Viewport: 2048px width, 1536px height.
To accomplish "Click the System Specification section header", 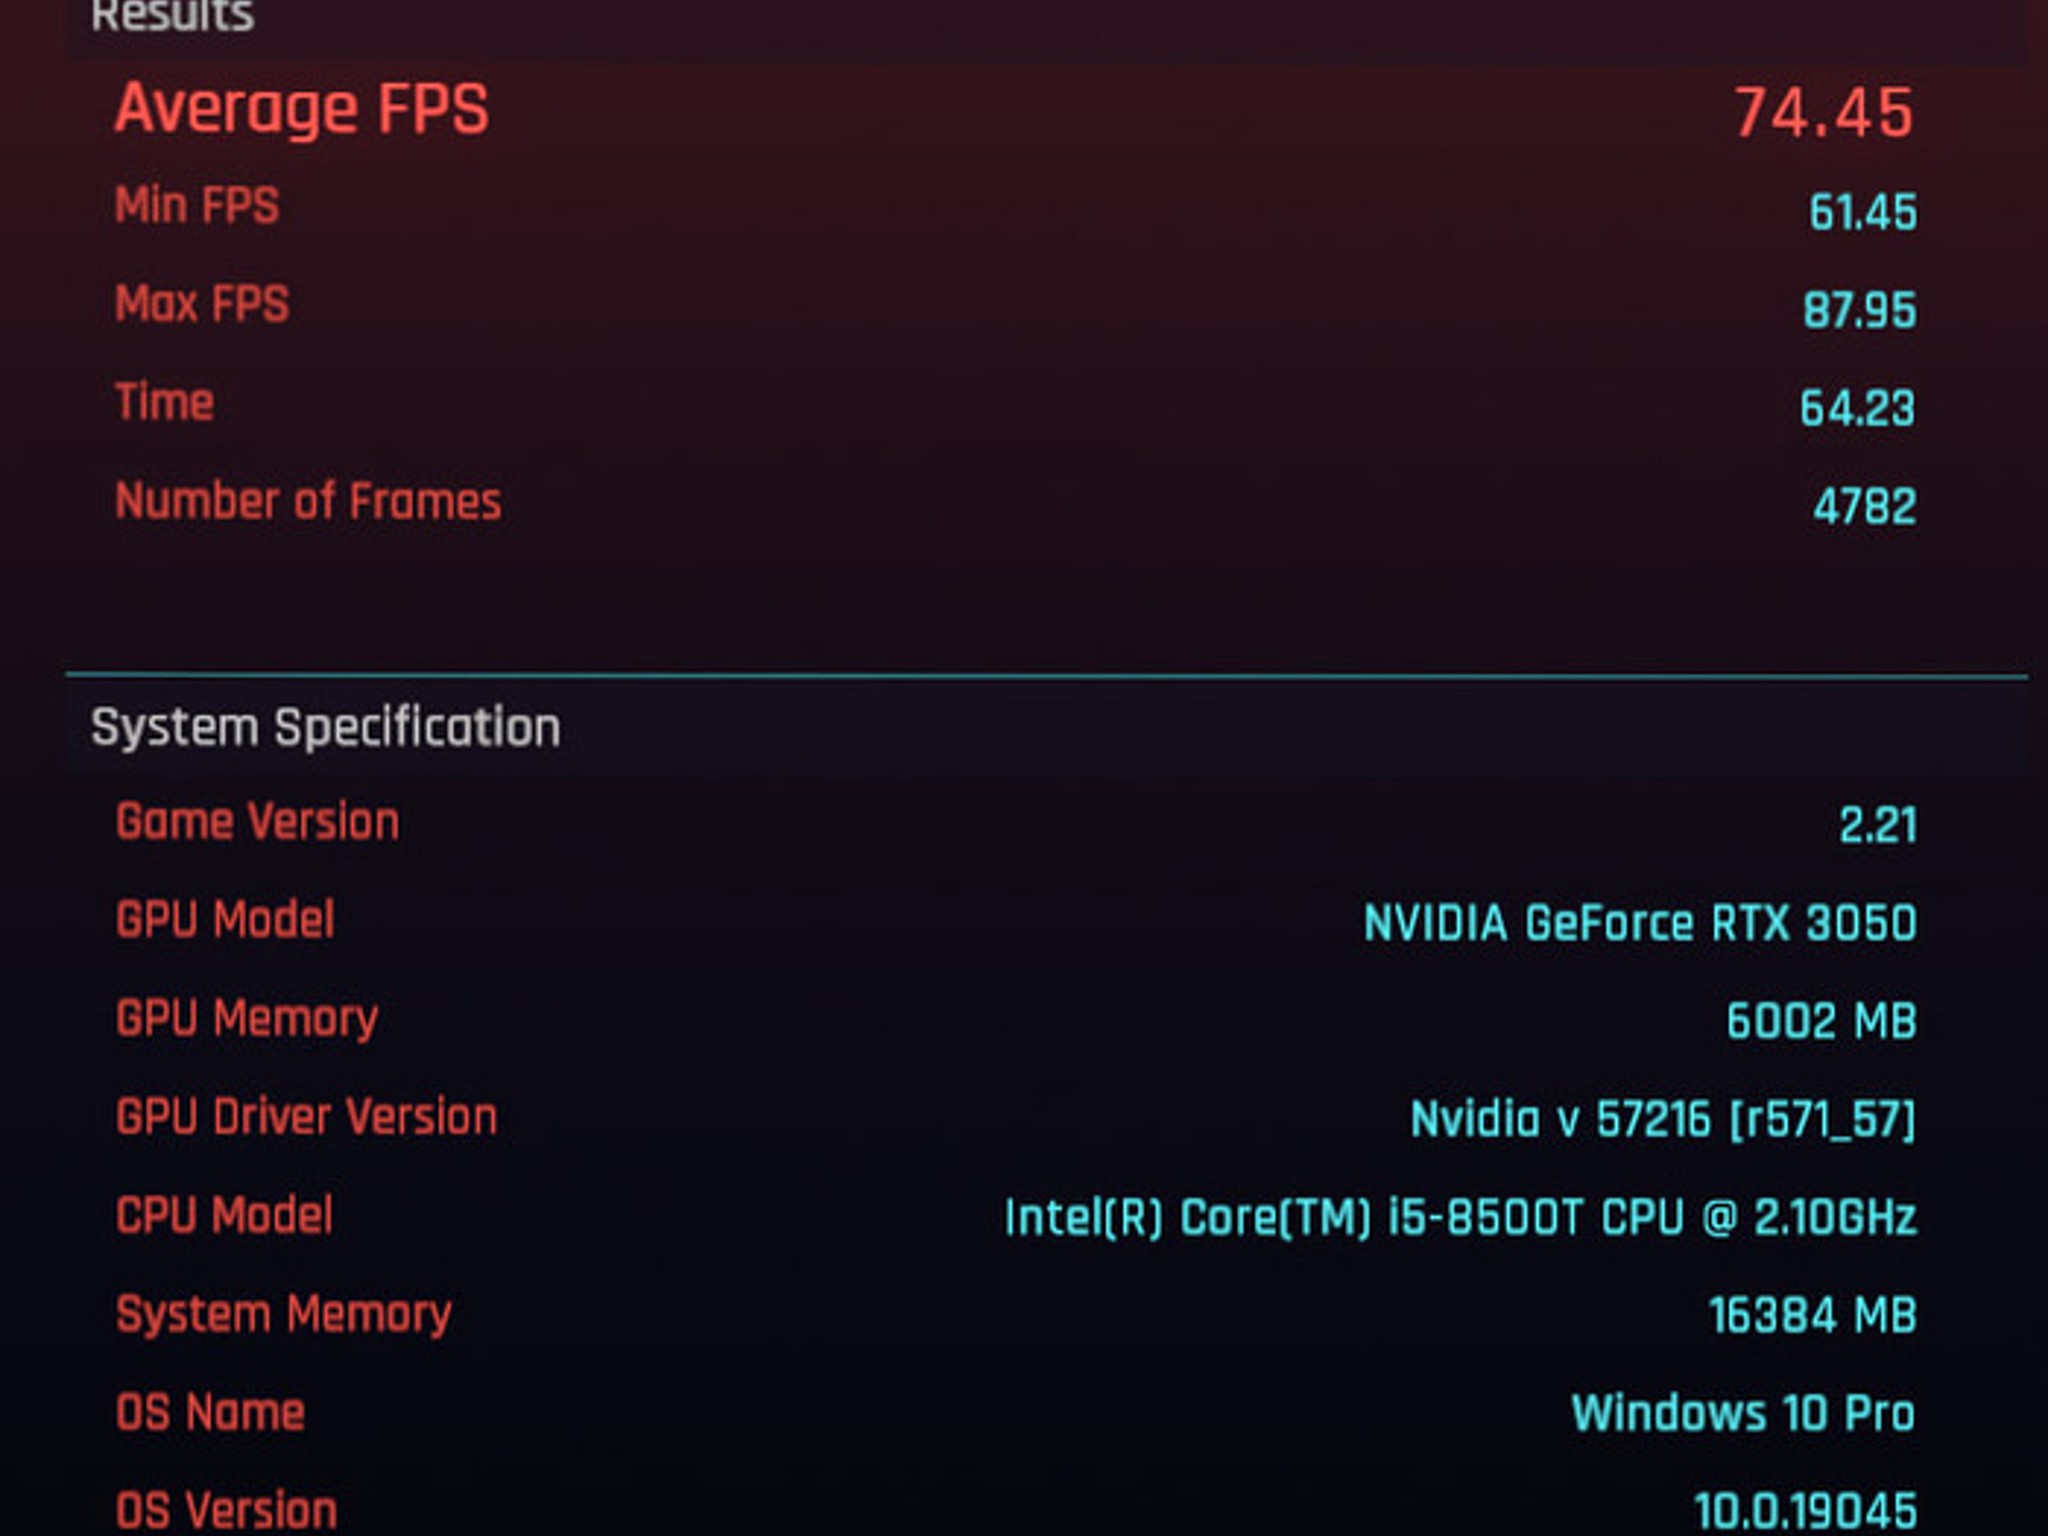I will [x=325, y=727].
